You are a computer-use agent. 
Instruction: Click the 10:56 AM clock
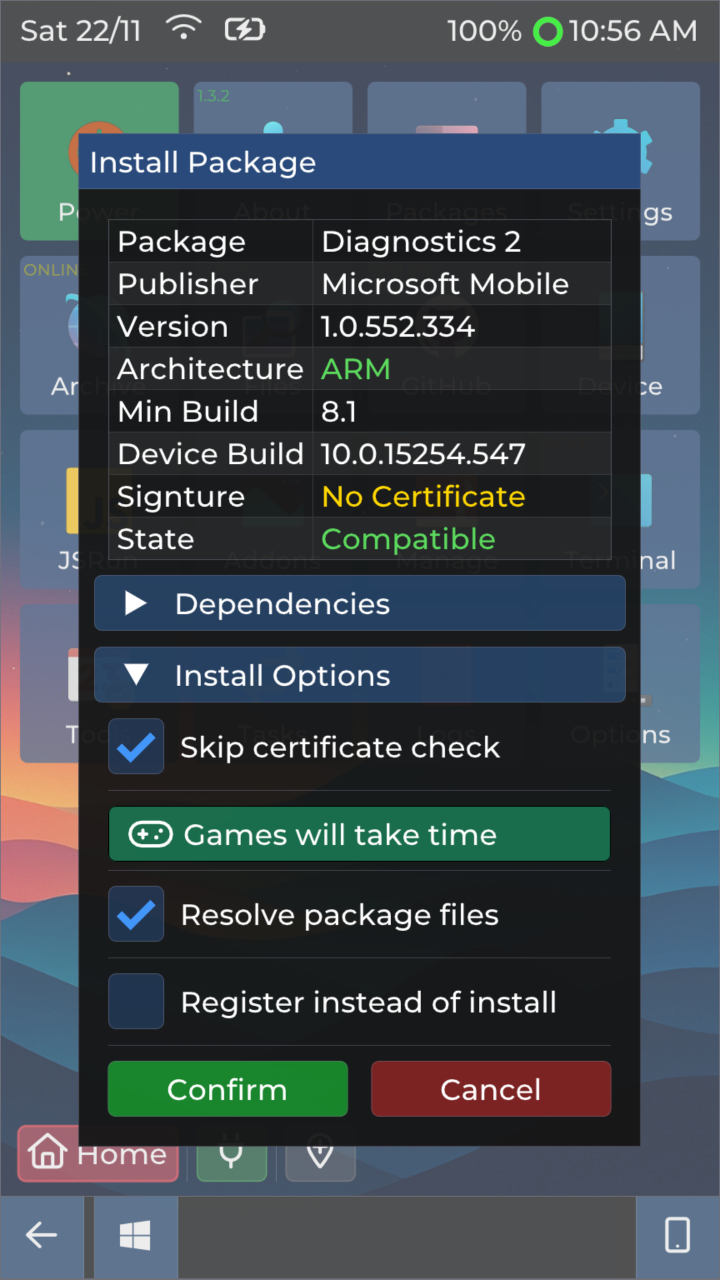click(633, 31)
